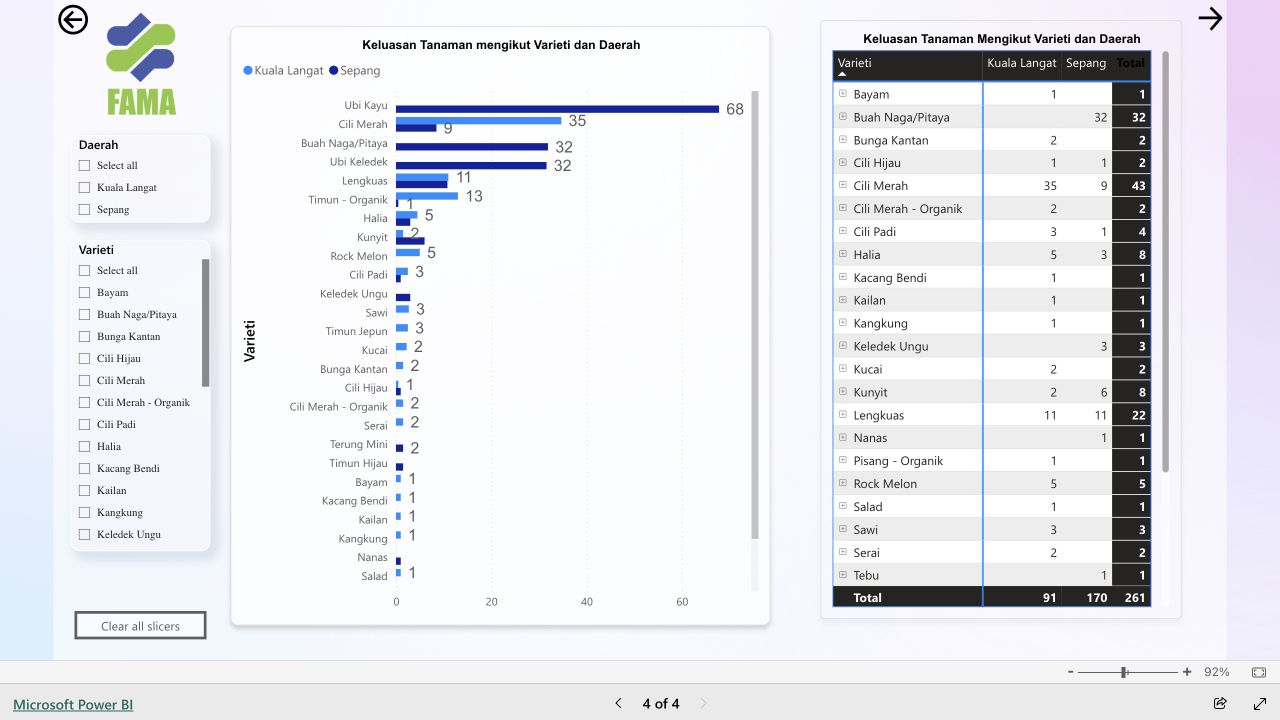Screen dimensions: 1280x720
Task: Click the Kuala Langat legend dot
Action: [248, 71]
